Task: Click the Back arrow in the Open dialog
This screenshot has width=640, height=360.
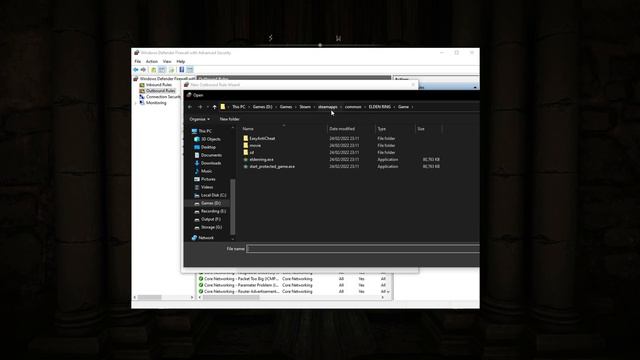Action: [190, 107]
